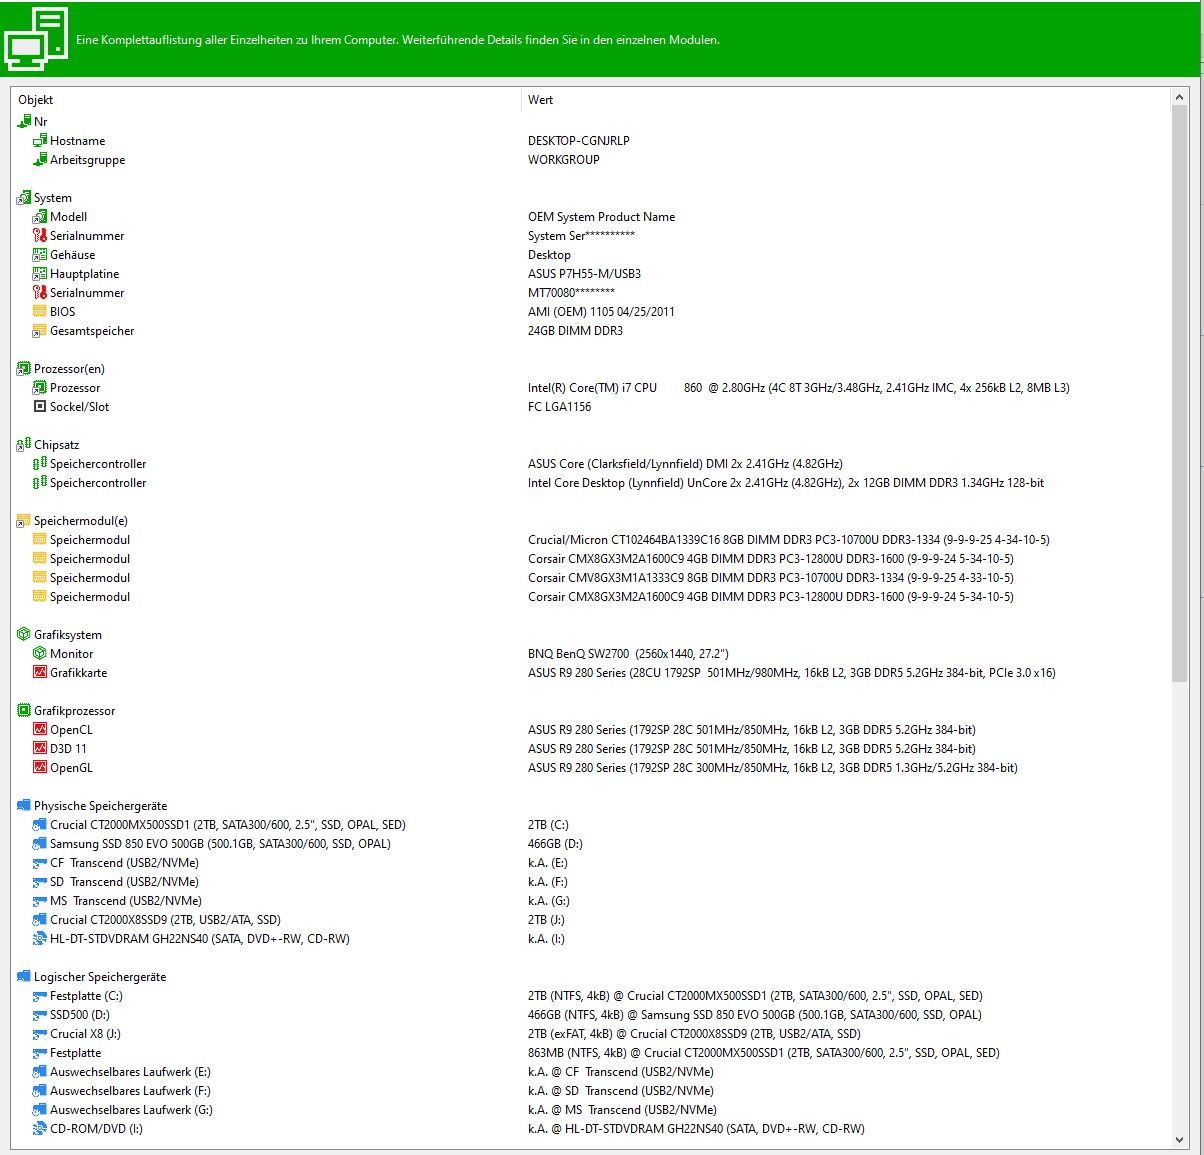Click the ASUS Core Clarksfield/Lynnfield DMI value

(685, 464)
